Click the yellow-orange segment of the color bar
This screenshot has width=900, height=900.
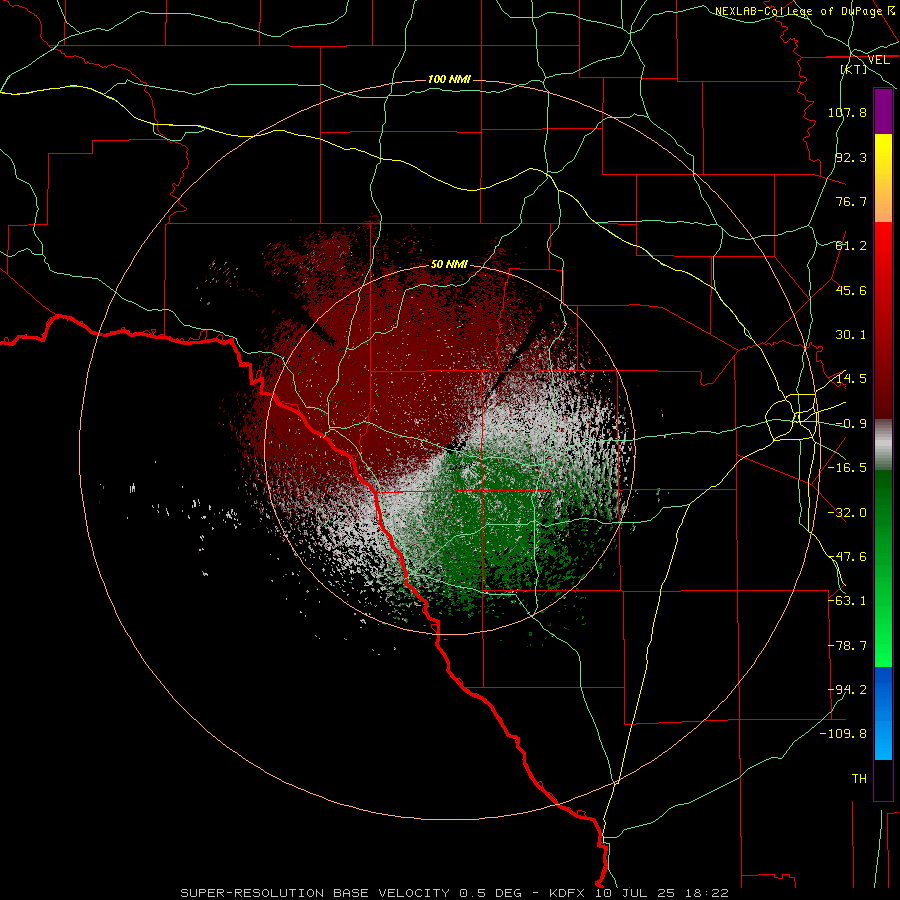pos(883,178)
